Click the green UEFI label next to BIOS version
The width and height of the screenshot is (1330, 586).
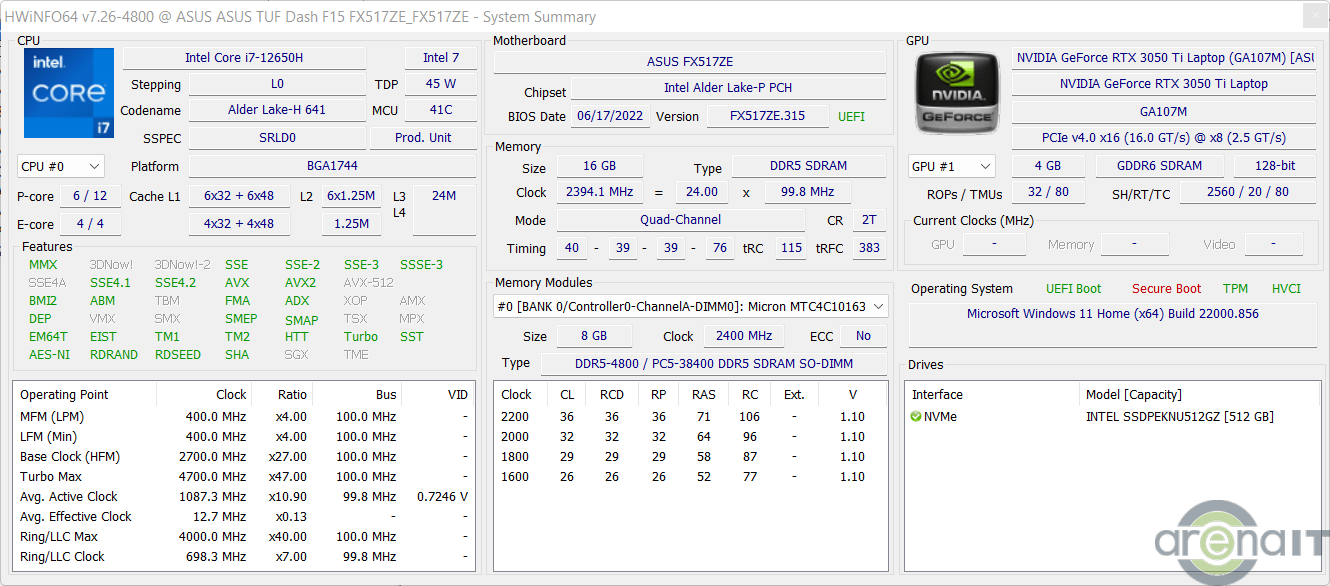coord(851,117)
